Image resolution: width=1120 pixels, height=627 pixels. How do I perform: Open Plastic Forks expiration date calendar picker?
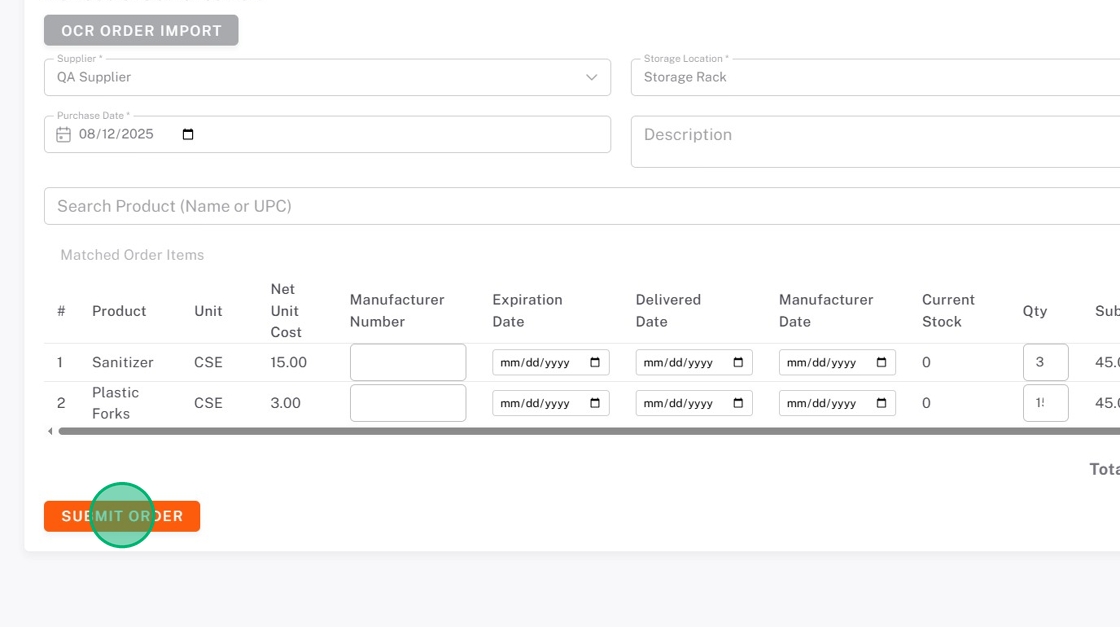point(595,403)
